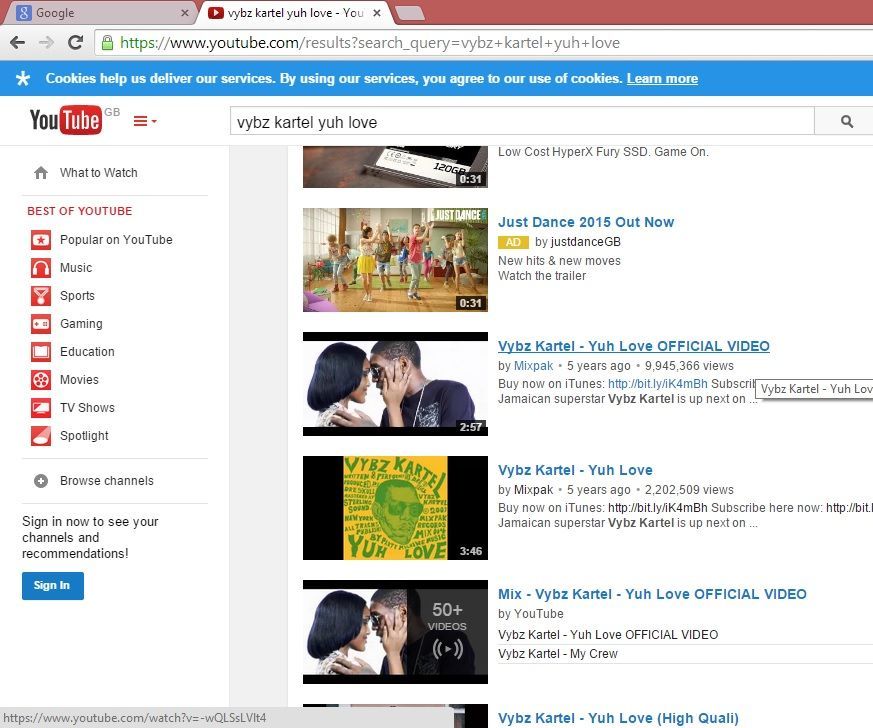Close the Google browser tab
This screenshot has width=873, height=728.
[185, 12]
